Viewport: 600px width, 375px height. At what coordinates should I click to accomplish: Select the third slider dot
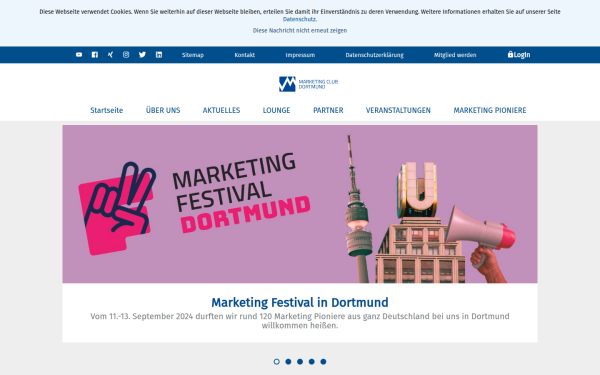tap(300, 362)
